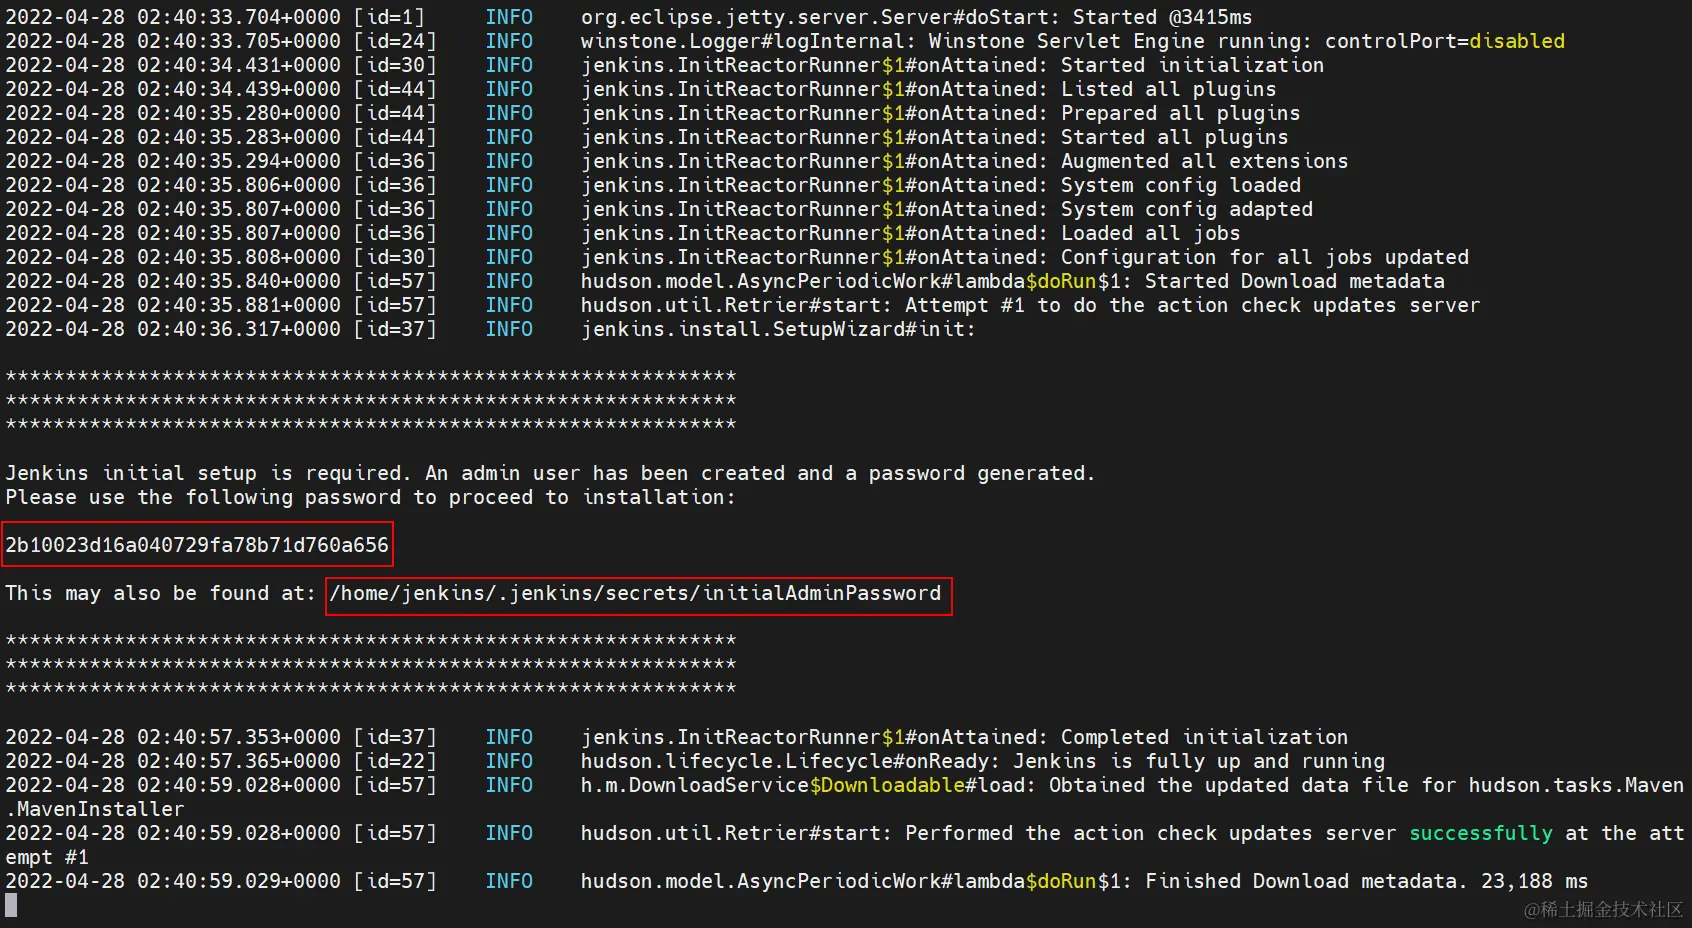Click the [id=24] thread identifier
Viewport: 1692px width, 928px height.
[x=395, y=41]
